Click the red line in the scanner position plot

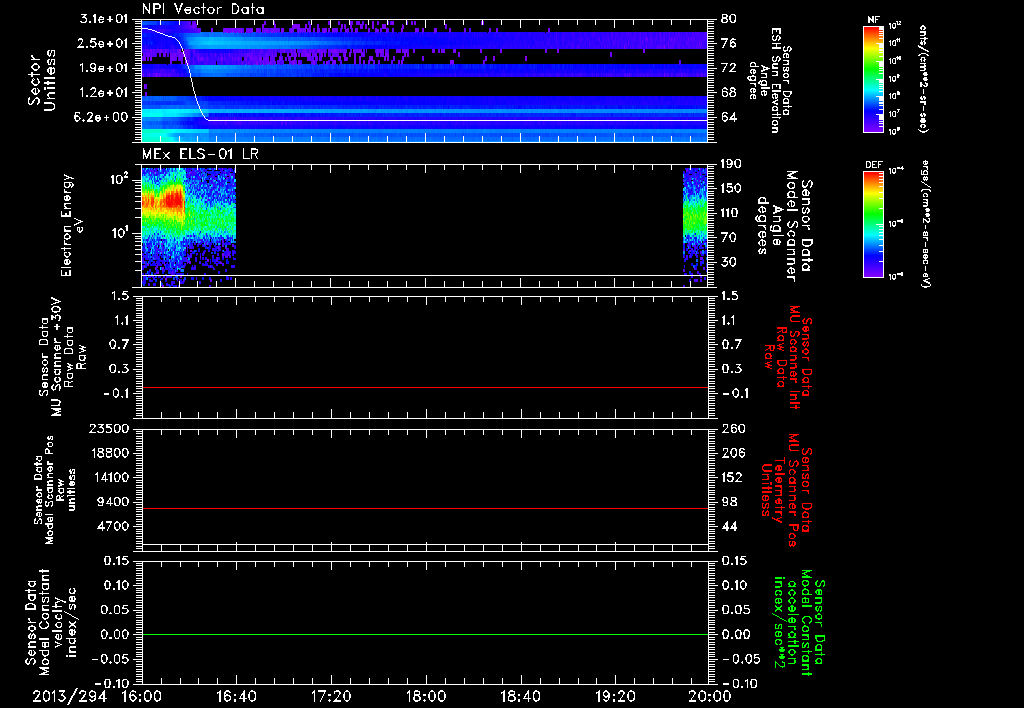[425, 508]
